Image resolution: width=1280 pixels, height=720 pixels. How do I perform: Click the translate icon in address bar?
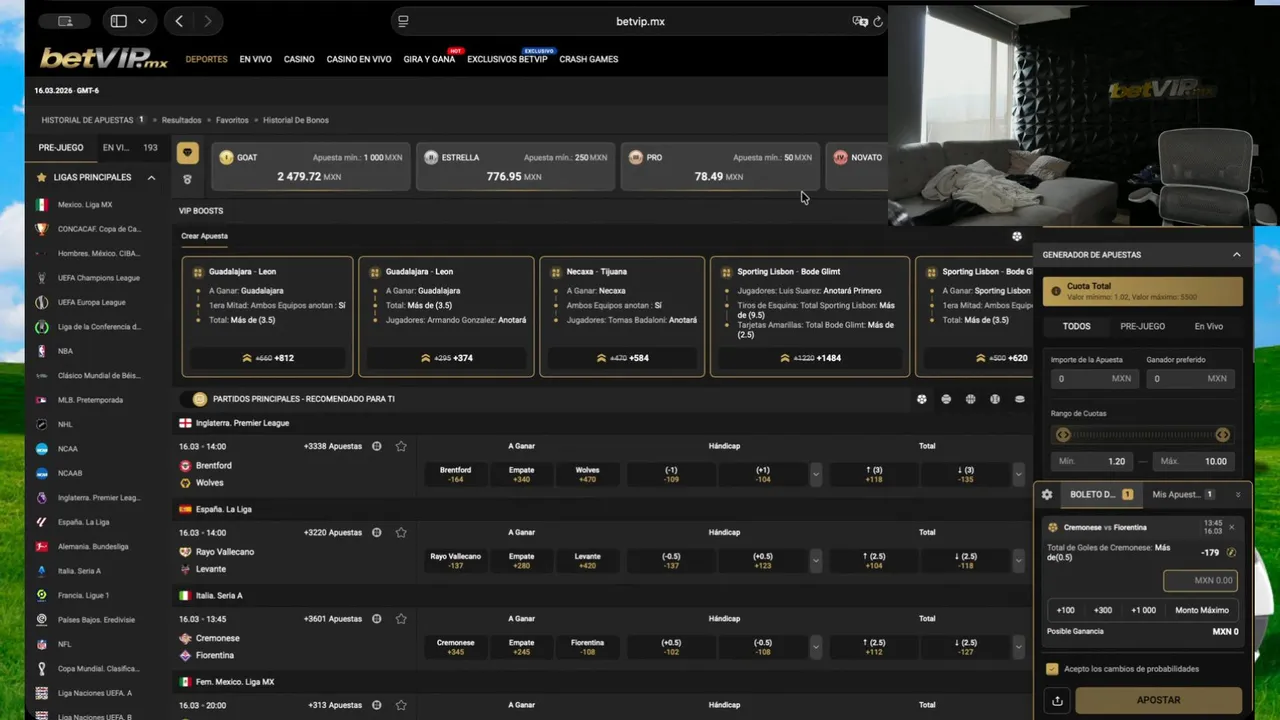pyautogui.click(x=859, y=21)
